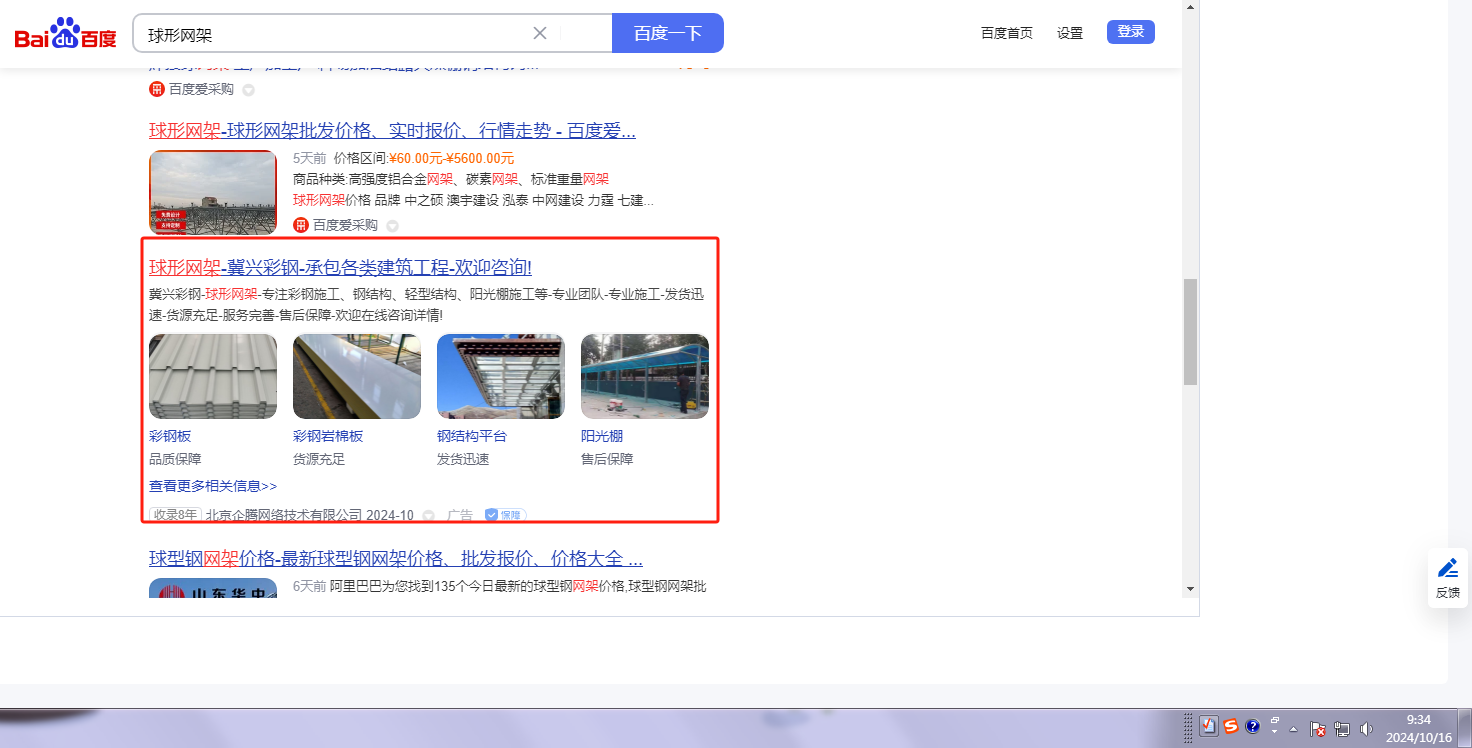Click the Sogou input method tray icon
This screenshot has height=748, width=1472.
pos(1231,727)
